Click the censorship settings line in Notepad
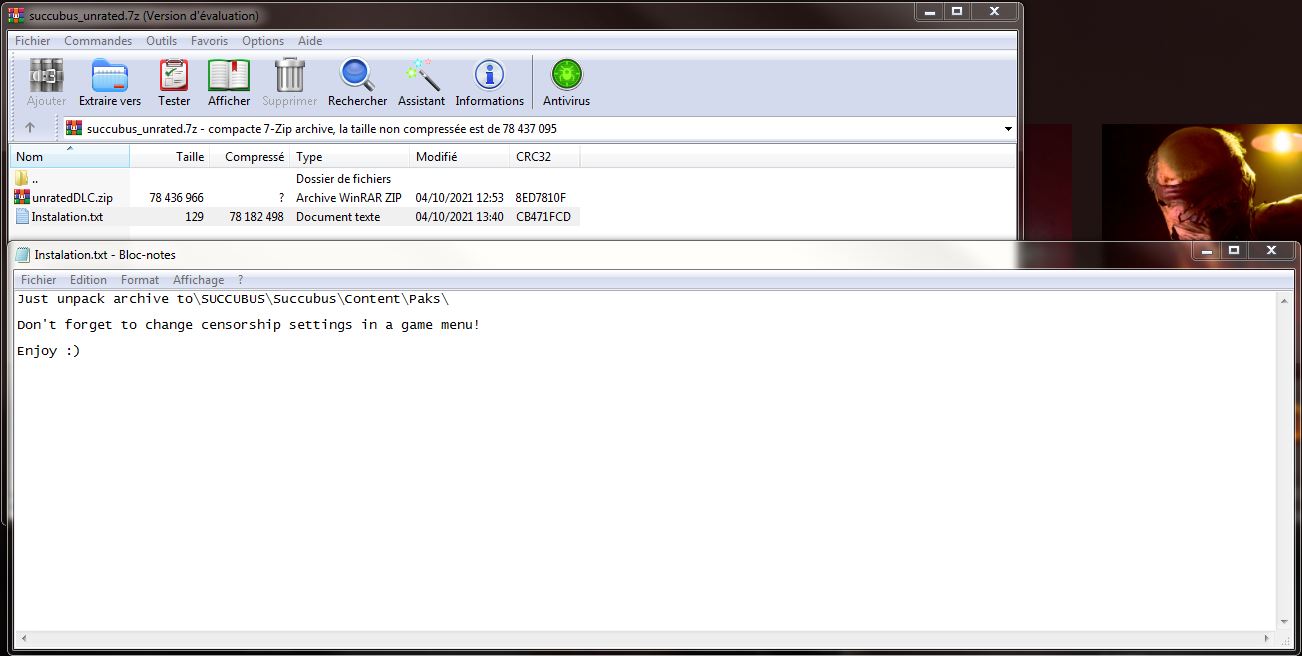1302x656 pixels. coord(248,325)
